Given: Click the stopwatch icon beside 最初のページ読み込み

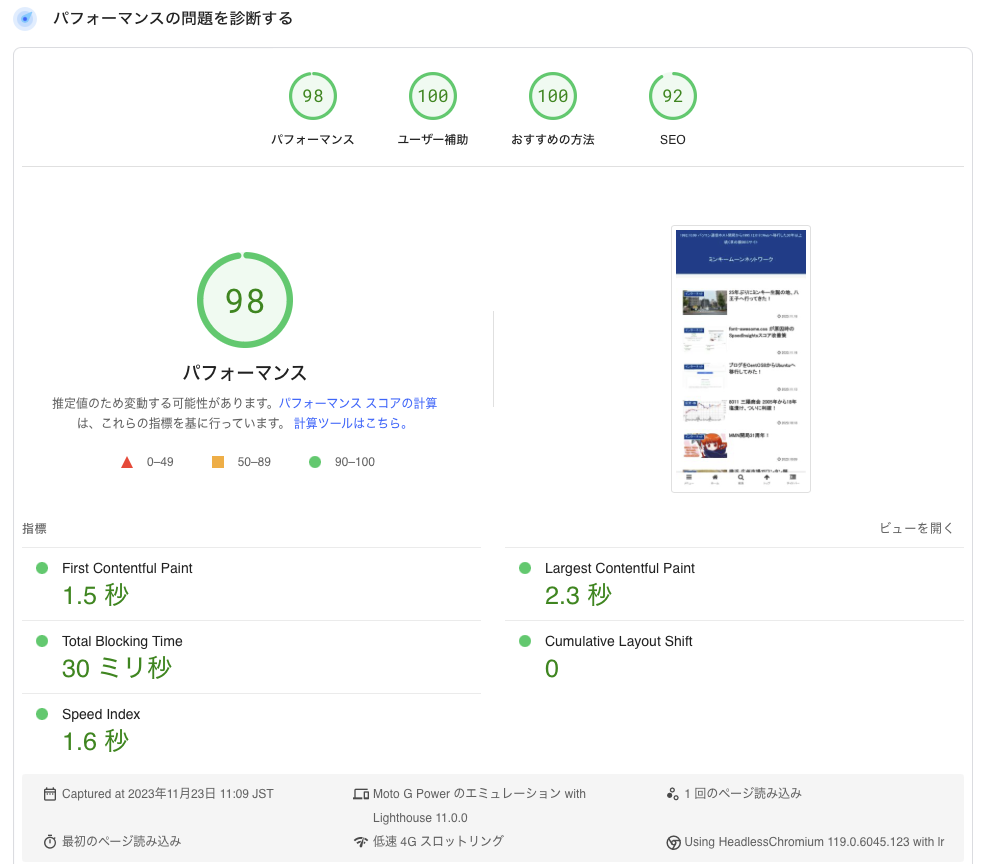Looking at the screenshot, I should tap(50, 842).
